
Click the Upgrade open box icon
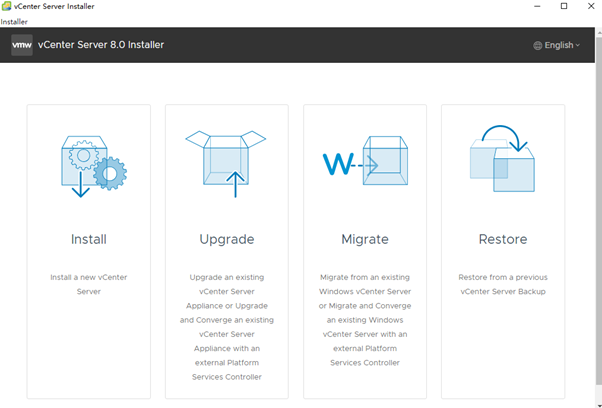point(226,164)
